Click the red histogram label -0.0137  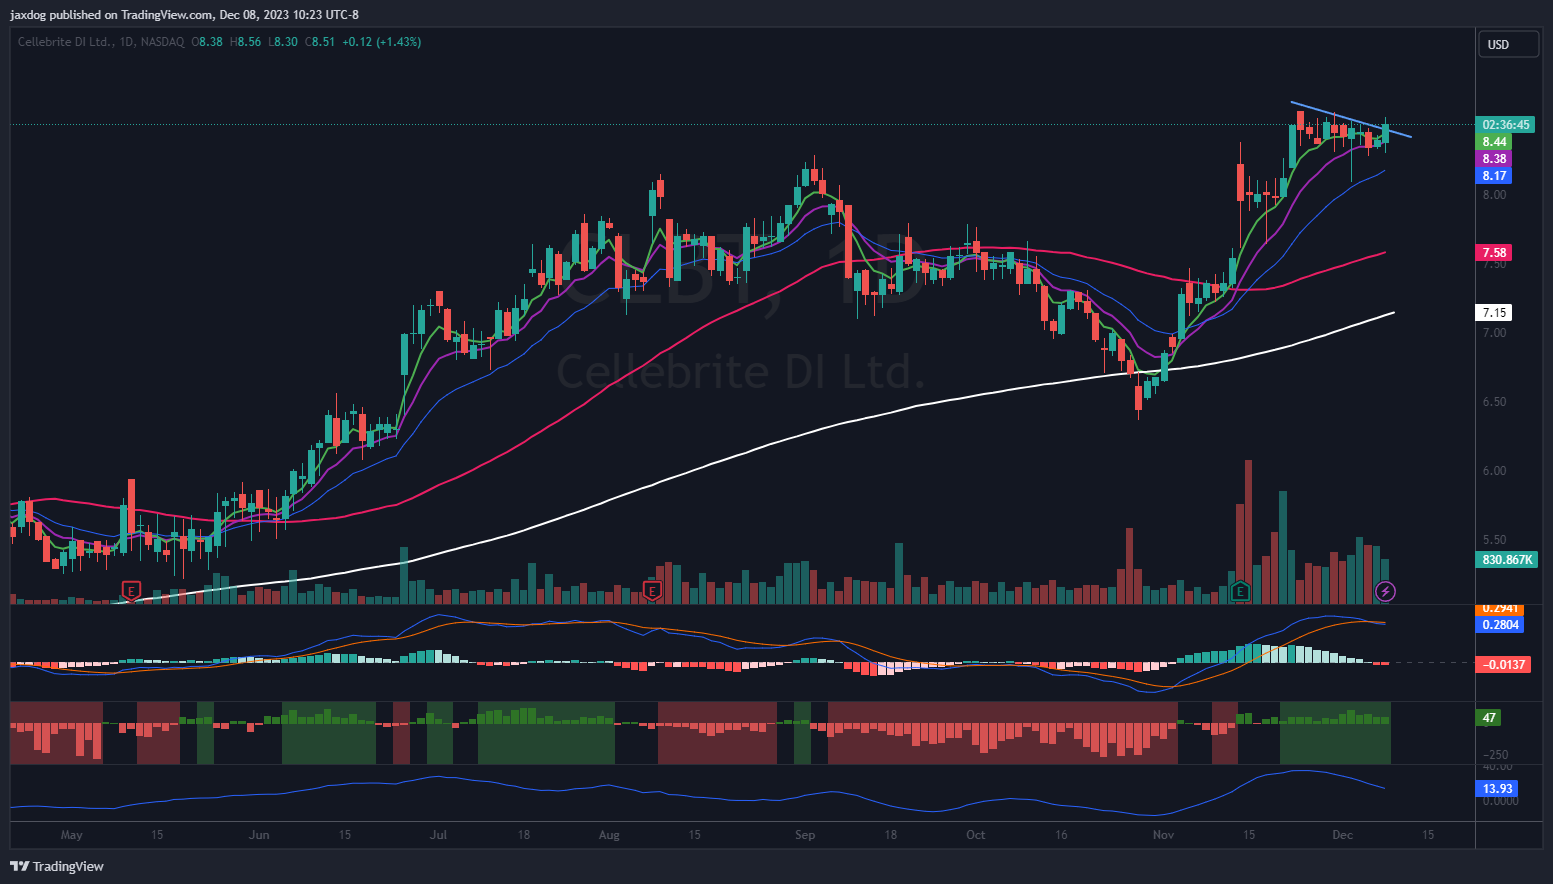(1503, 665)
